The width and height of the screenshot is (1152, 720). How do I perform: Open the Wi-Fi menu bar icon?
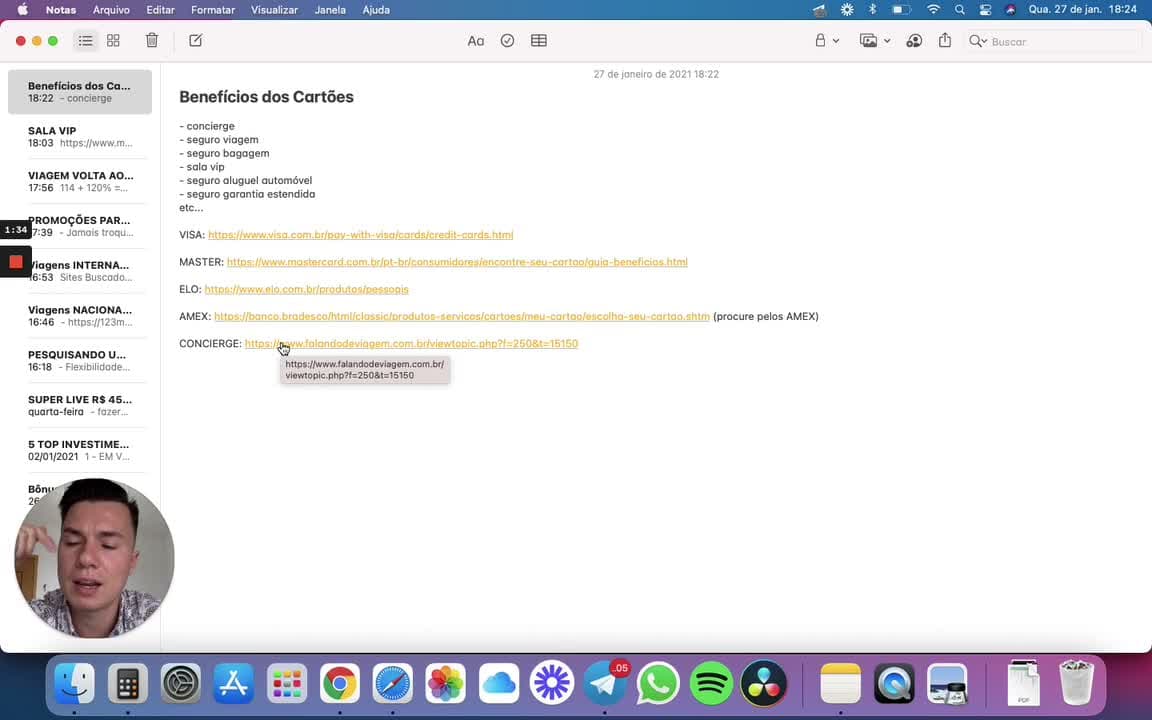[x=933, y=10]
